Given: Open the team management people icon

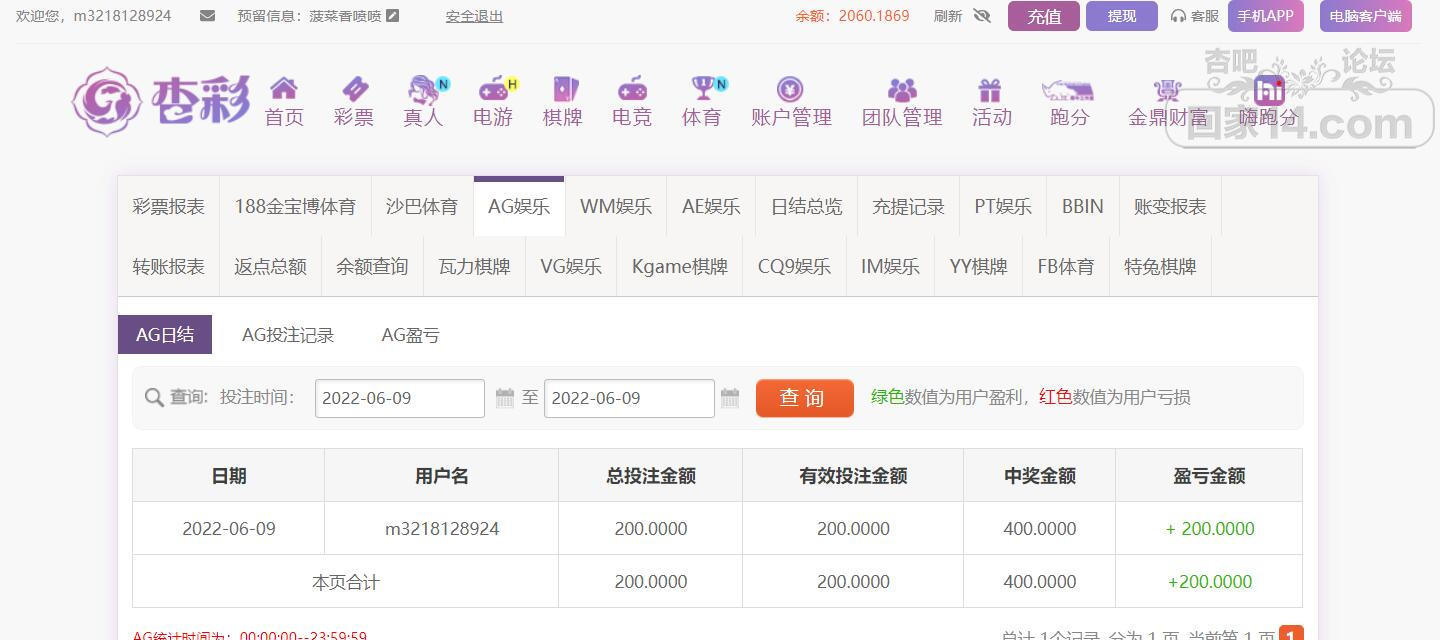Looking at the screenshot, I should 901,89.
